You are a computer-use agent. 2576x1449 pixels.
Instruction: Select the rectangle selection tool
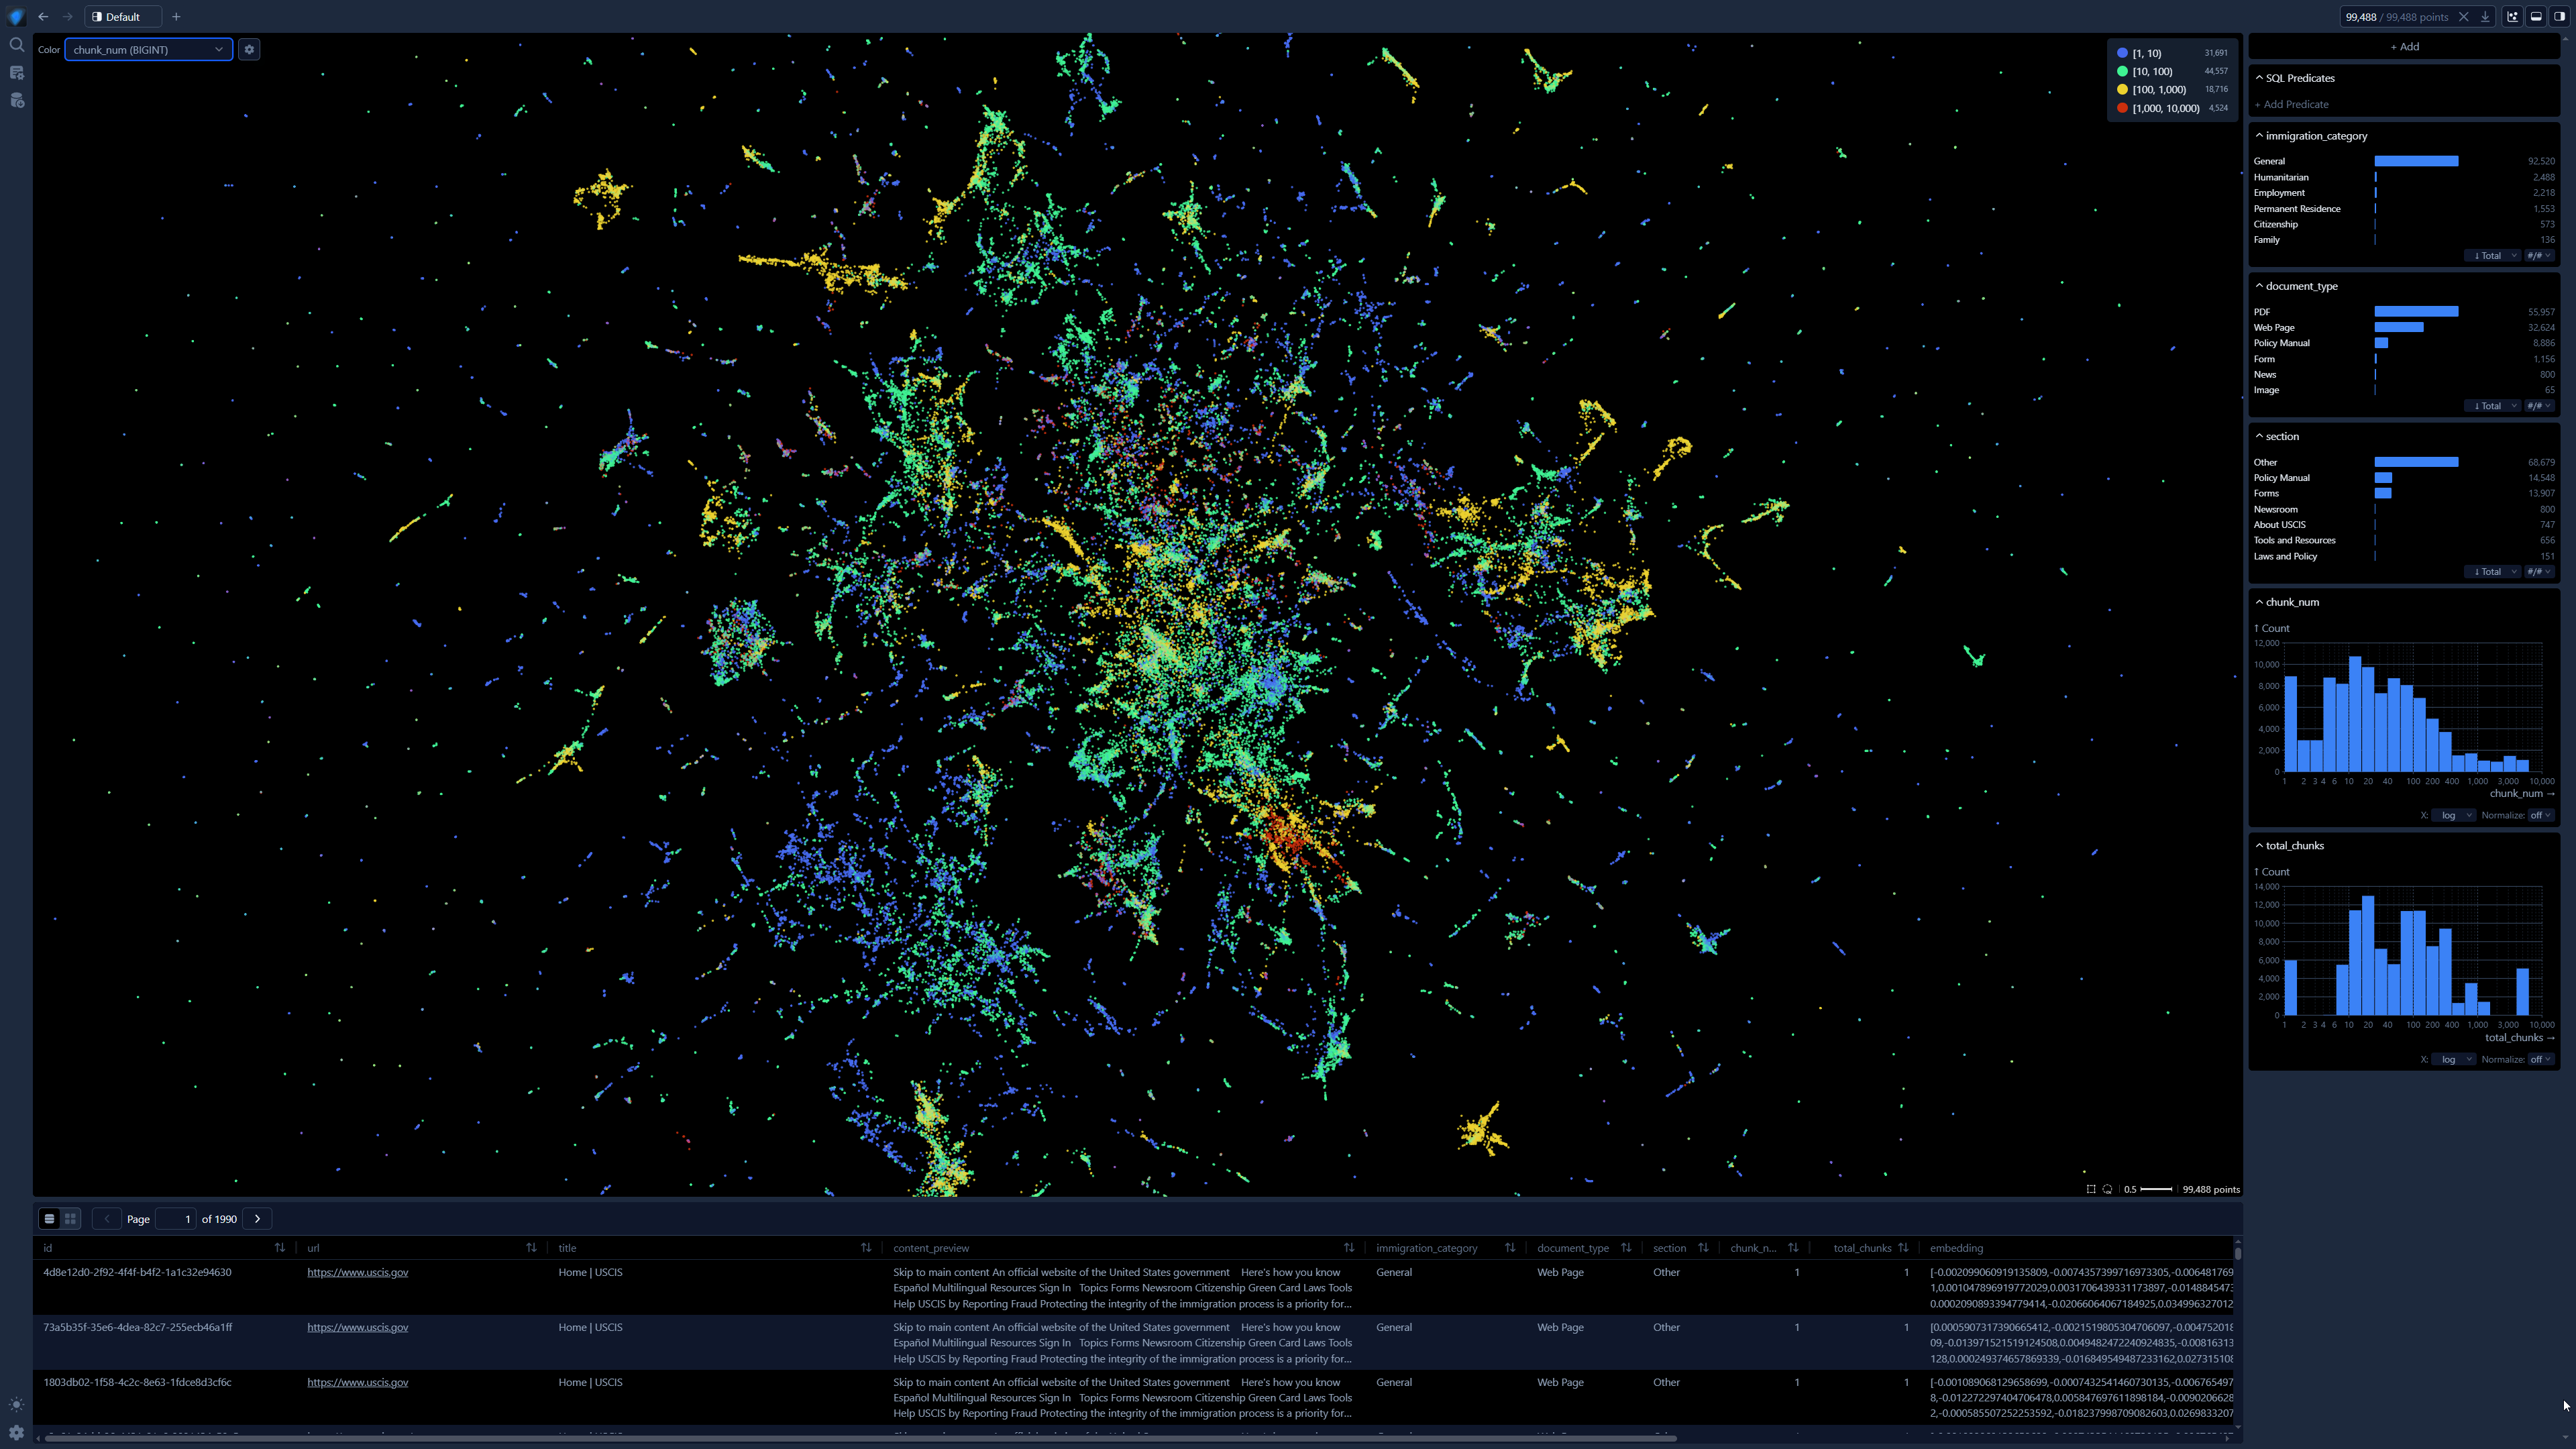coord(2091,1189)
